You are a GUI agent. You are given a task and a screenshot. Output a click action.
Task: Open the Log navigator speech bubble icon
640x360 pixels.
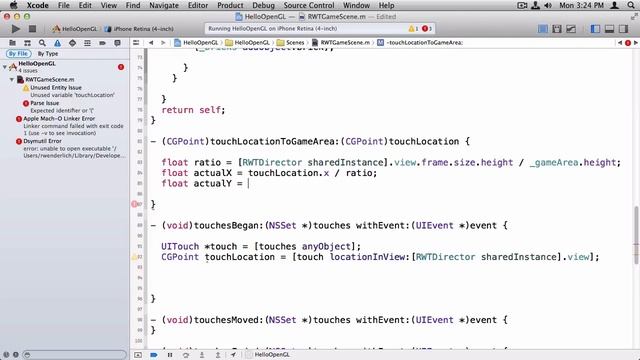coord(117,43)
